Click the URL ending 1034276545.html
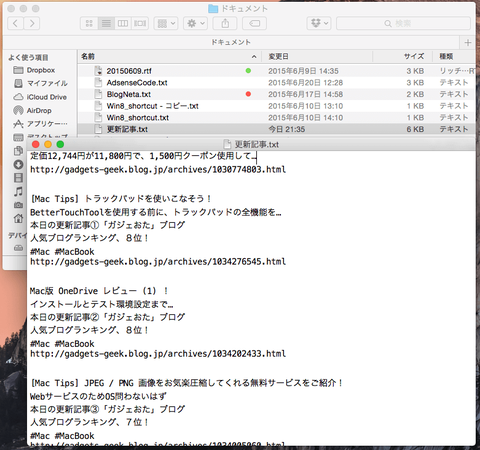The height and width of the screenshot is (450, 480). (158, 262)
